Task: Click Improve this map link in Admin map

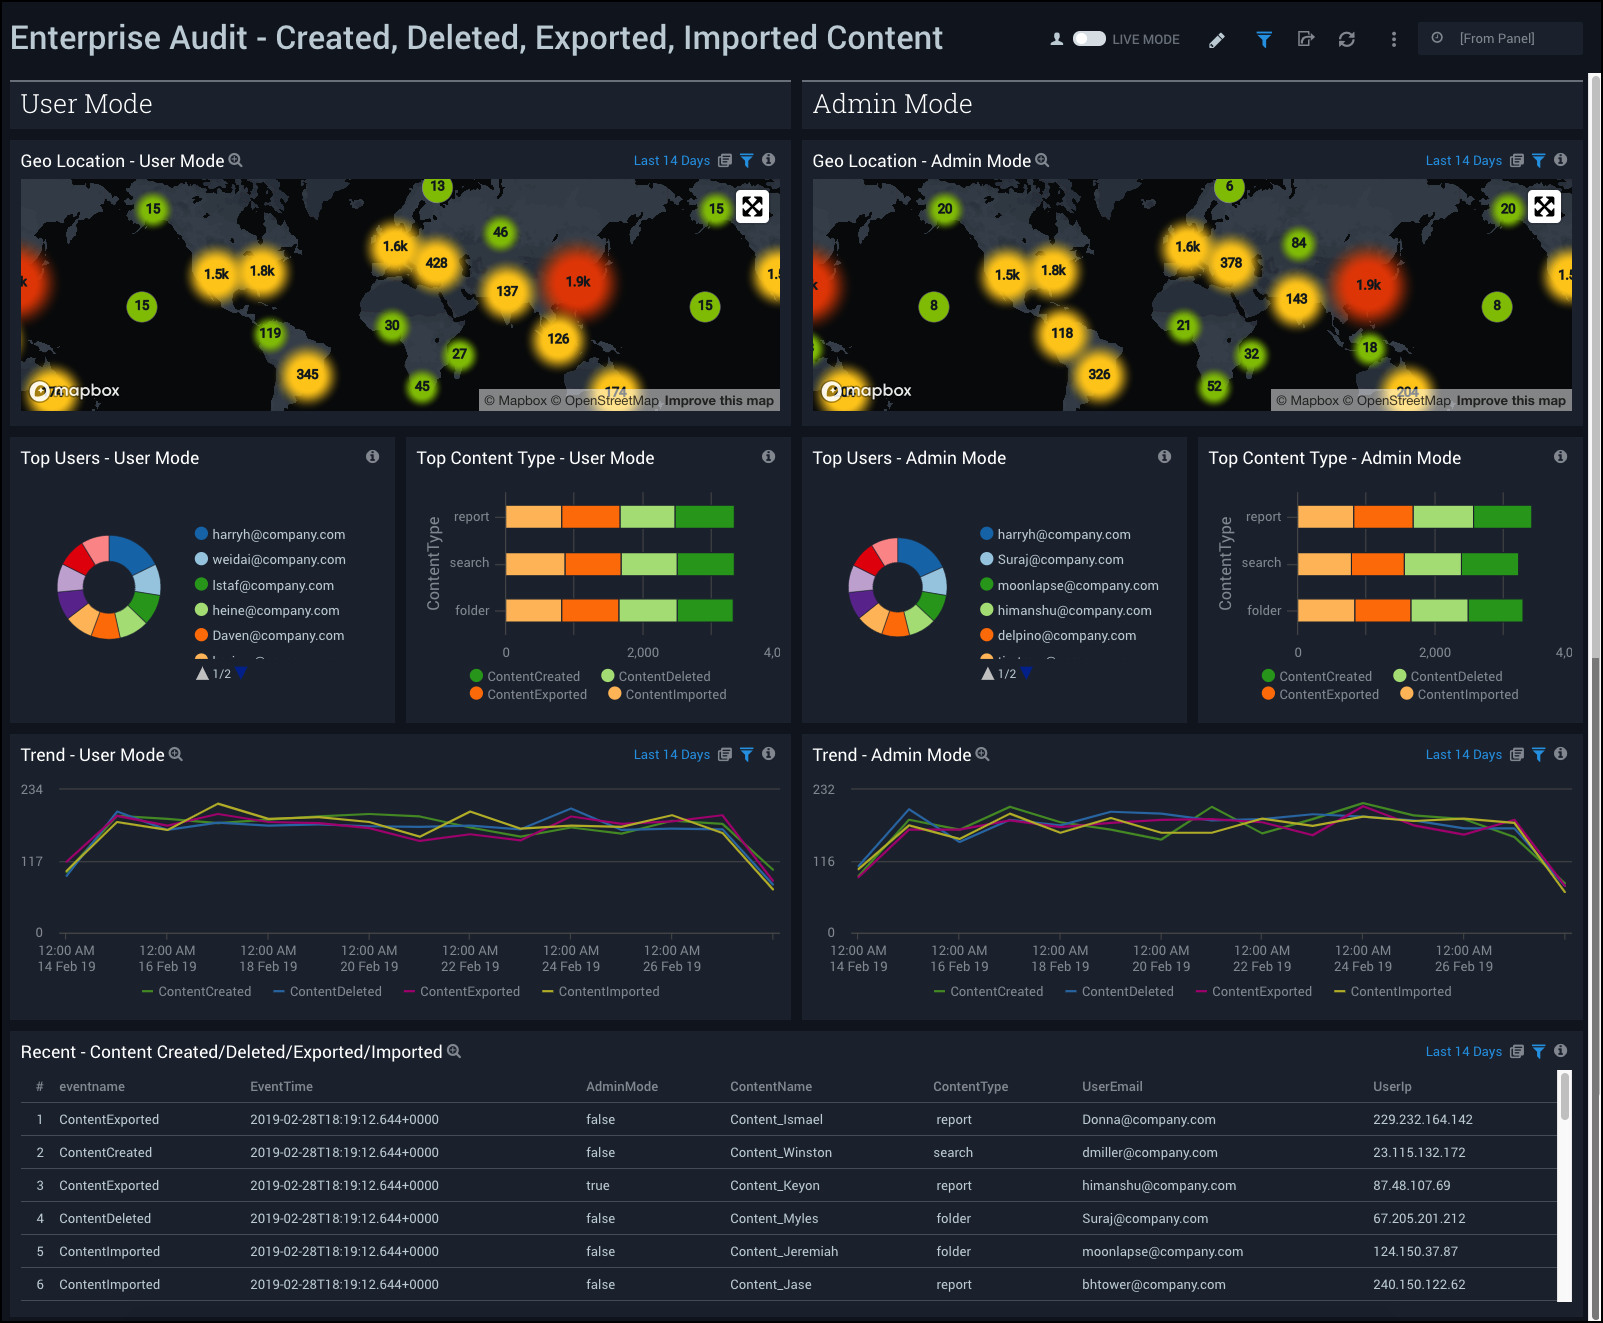Action: (1510, 401)
